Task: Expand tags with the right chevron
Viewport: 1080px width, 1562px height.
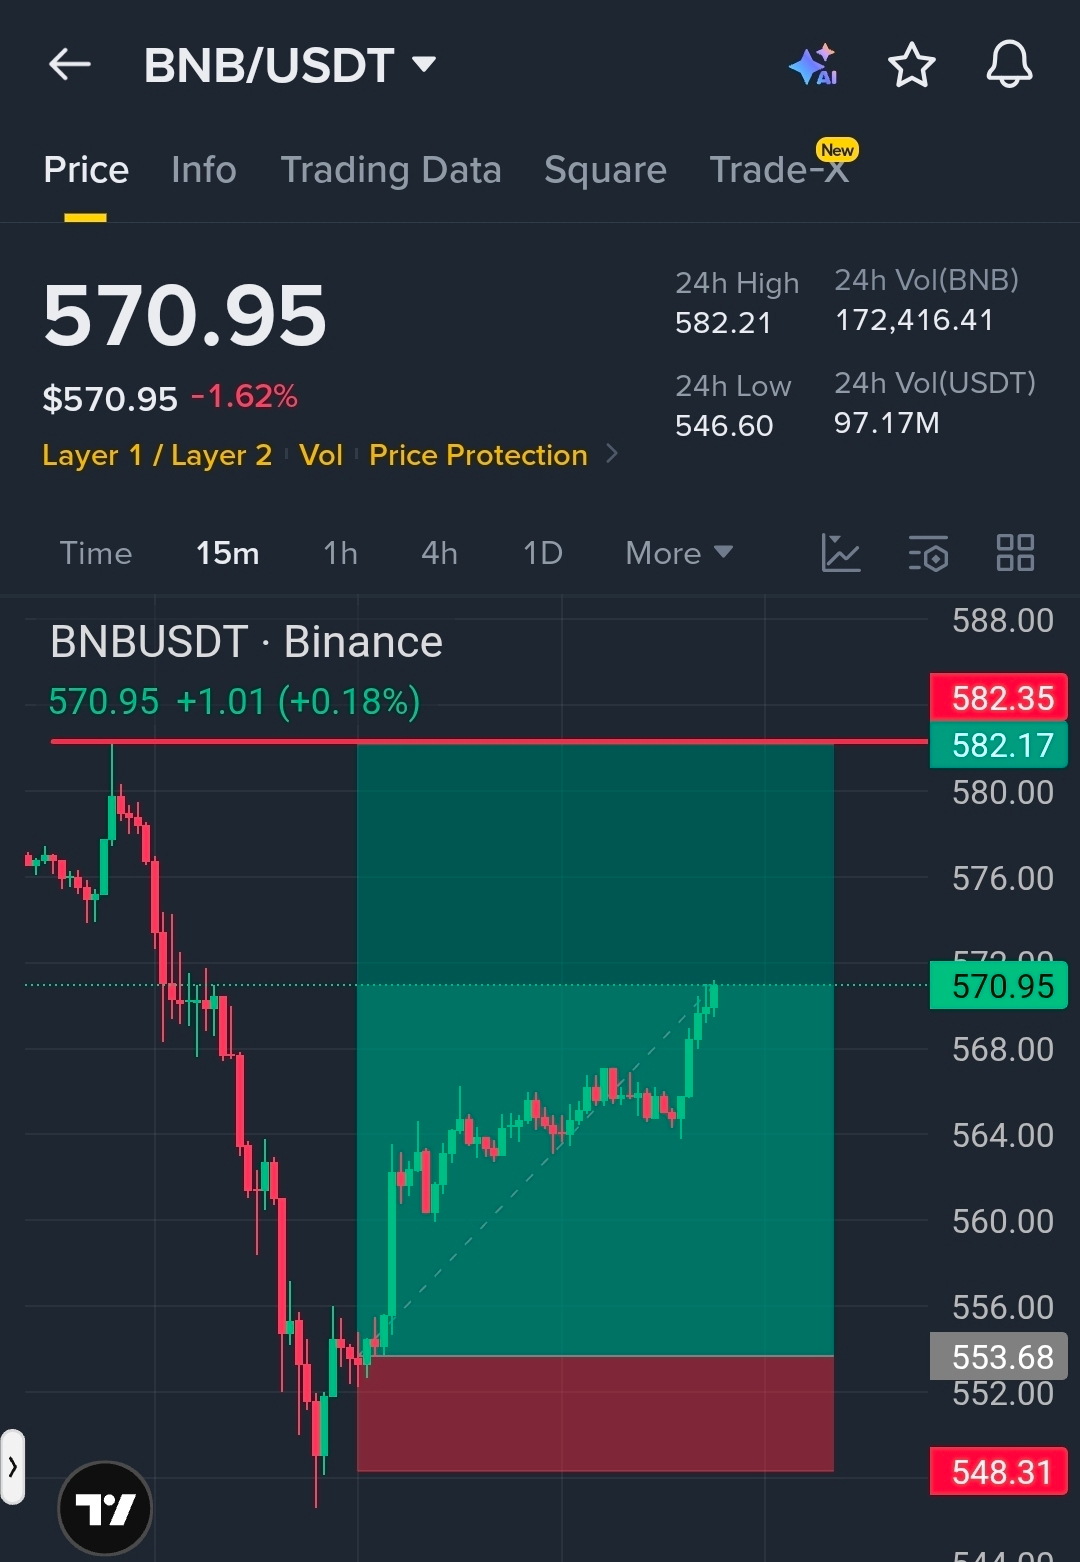Action: [612, 454]
